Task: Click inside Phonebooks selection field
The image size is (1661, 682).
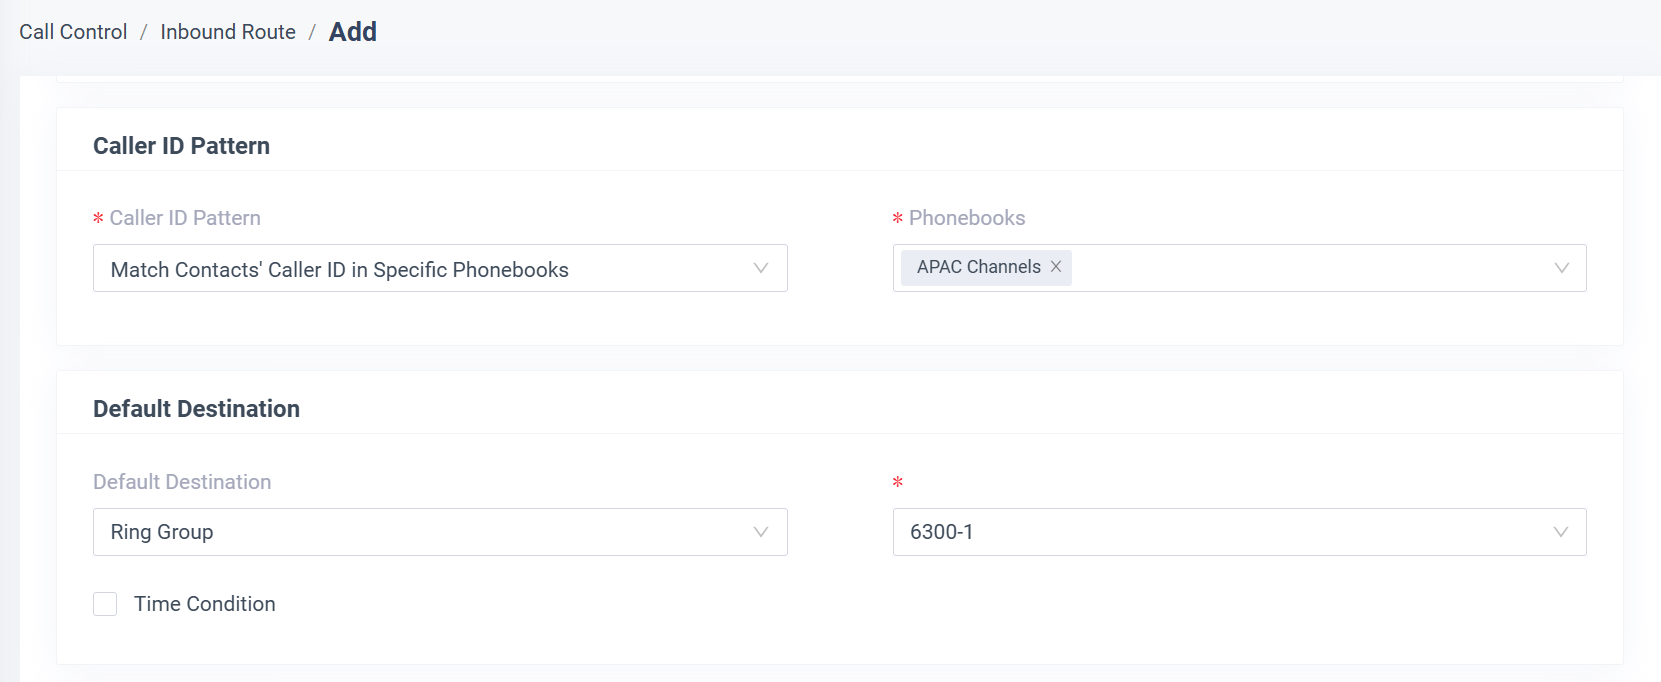Action: click(x=1239, y=268)
